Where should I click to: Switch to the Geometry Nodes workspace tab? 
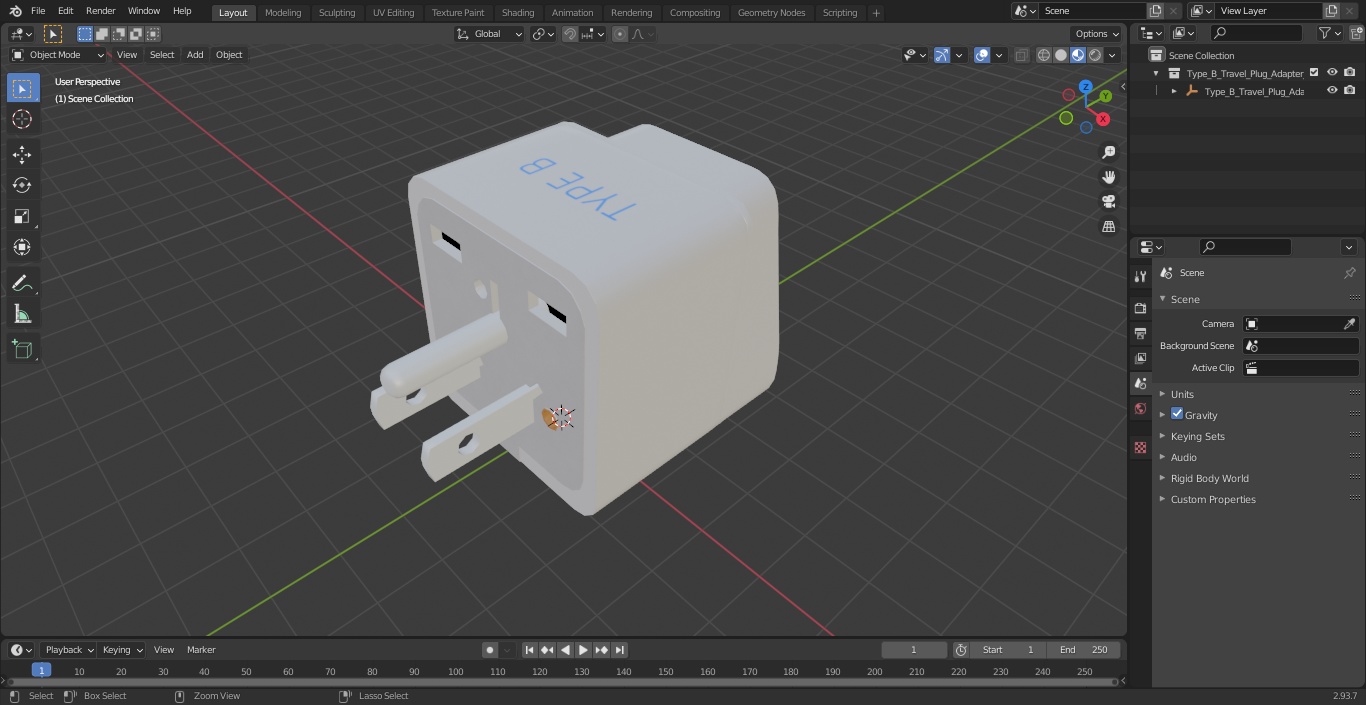pos(771,13)
